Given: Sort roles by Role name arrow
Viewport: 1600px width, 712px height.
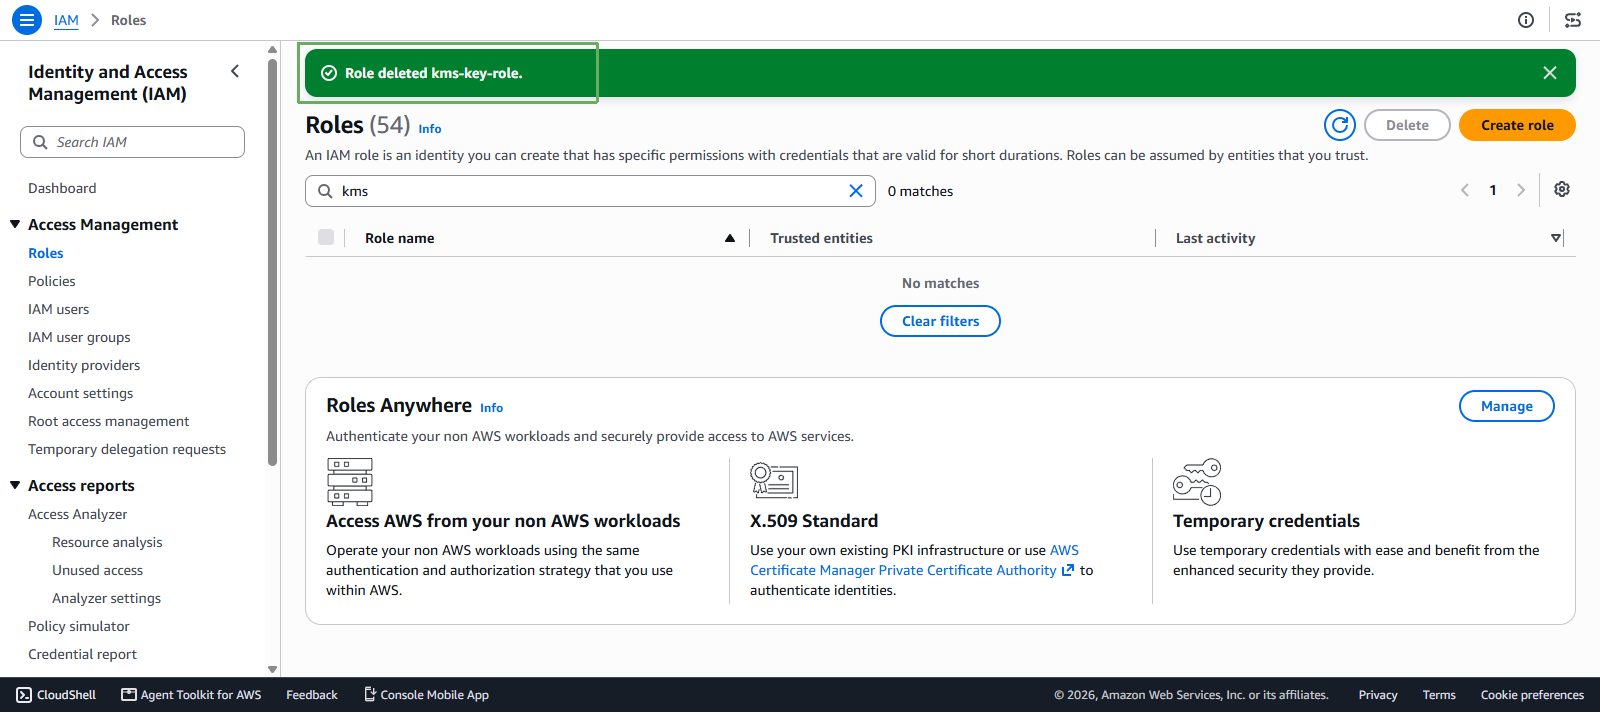Looking at the screenshot, I should click(730, 238).
